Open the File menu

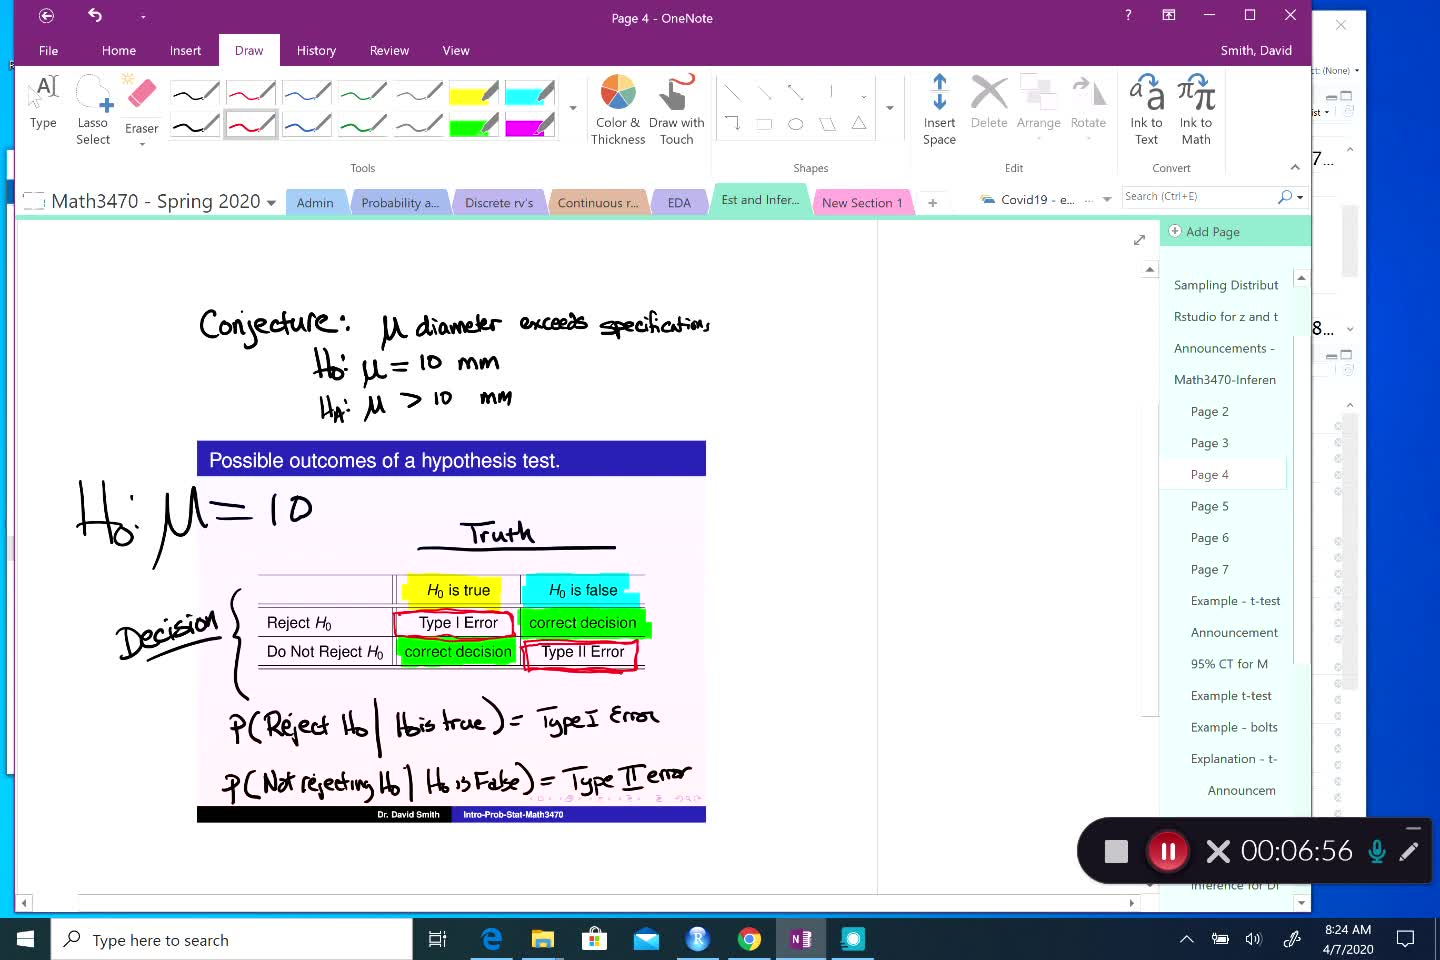click(48, 50)
